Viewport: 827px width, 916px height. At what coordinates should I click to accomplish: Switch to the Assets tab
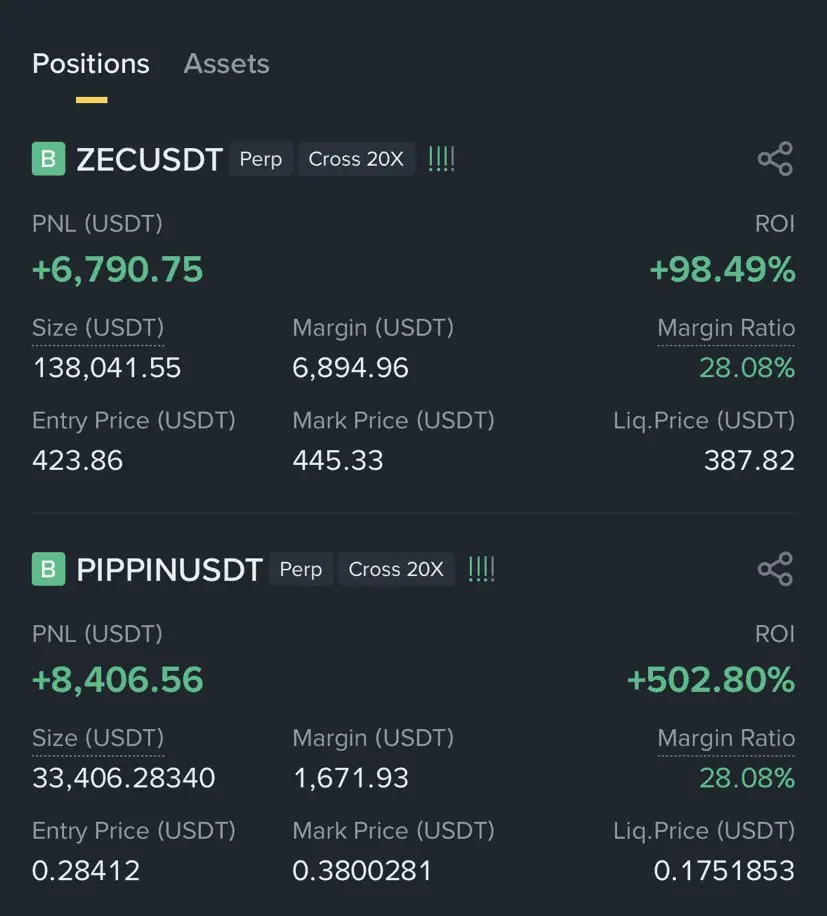[226, 64]
